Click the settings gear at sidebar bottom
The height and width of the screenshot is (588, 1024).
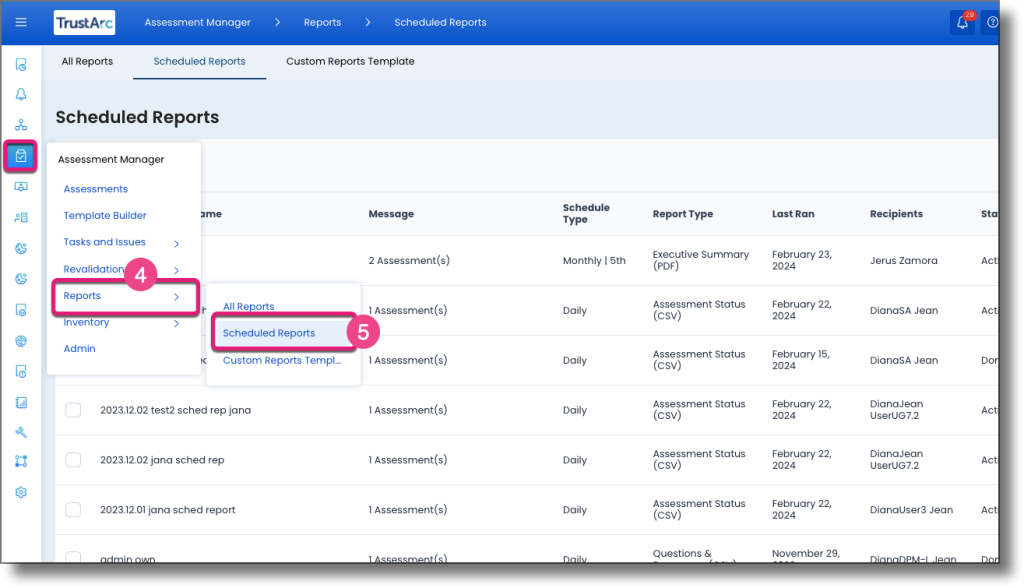pos(20,492)
